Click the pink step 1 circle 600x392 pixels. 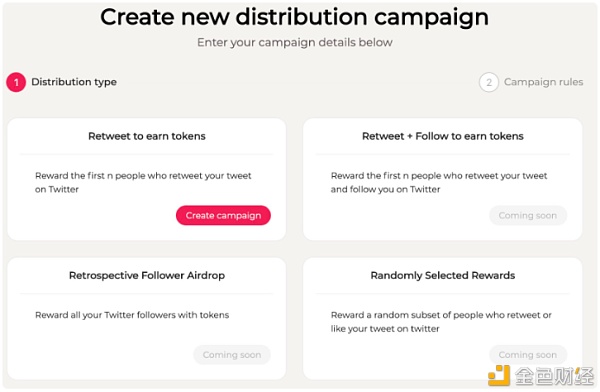coord(16,82)
